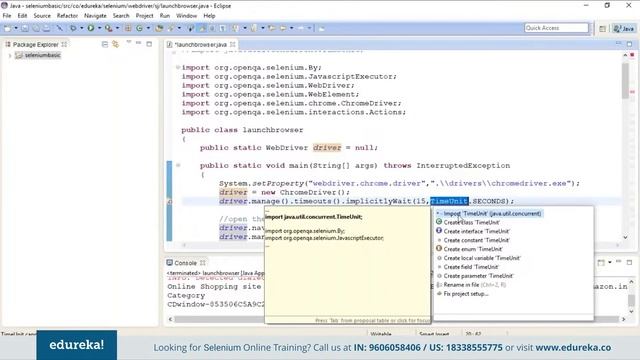Minimize the Package Explorer view

pos(139,44)
